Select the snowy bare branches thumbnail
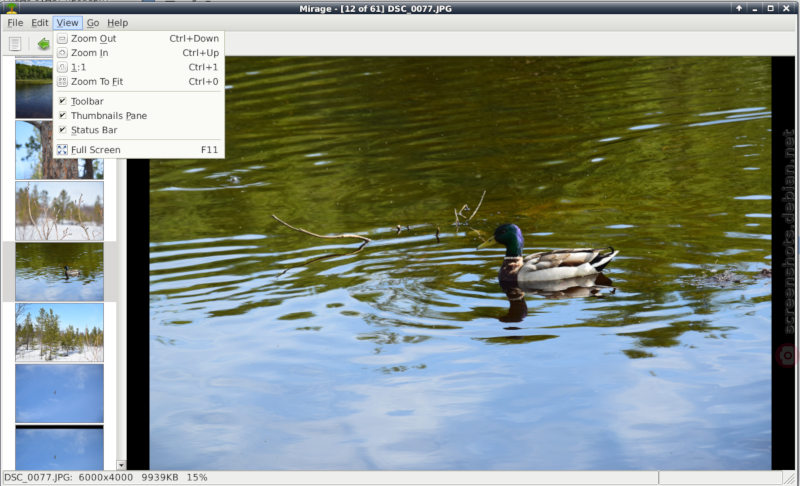Image resolution: width=800 pixels, height=486 pixels. [x=59, y=211]
